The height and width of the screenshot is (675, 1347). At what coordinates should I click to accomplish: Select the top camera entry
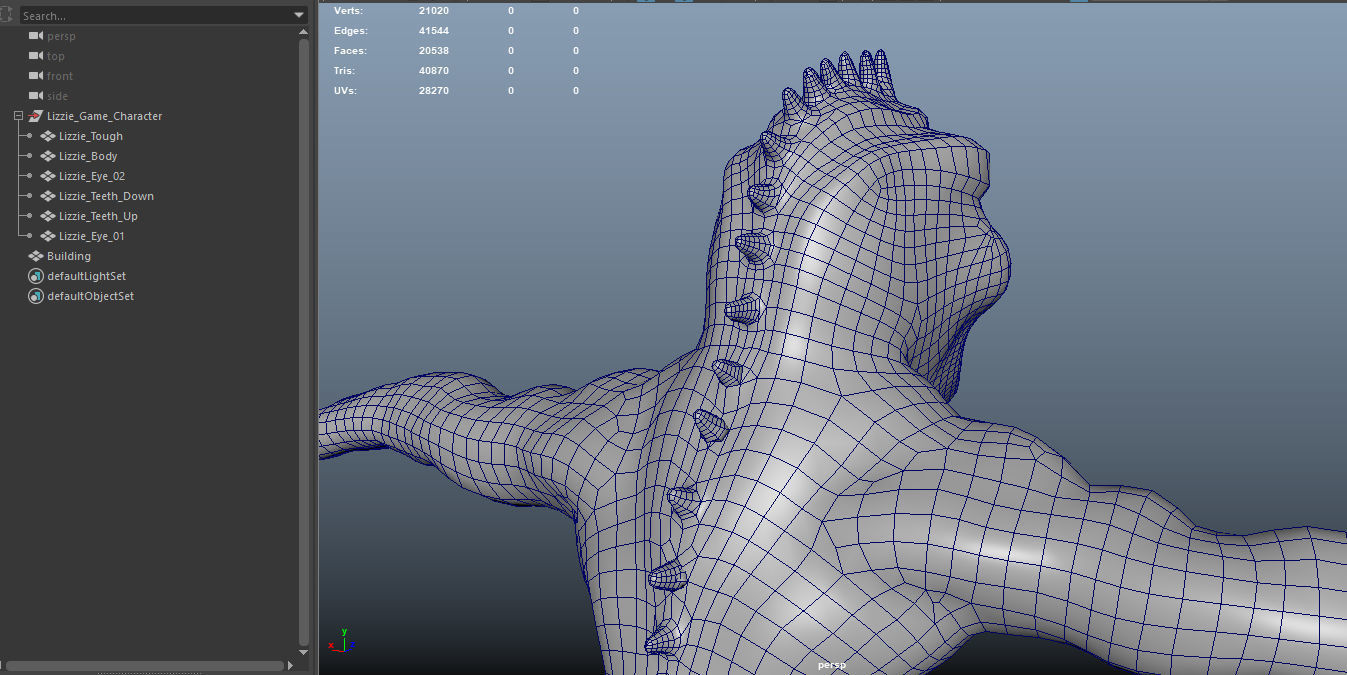click(55, 56)
